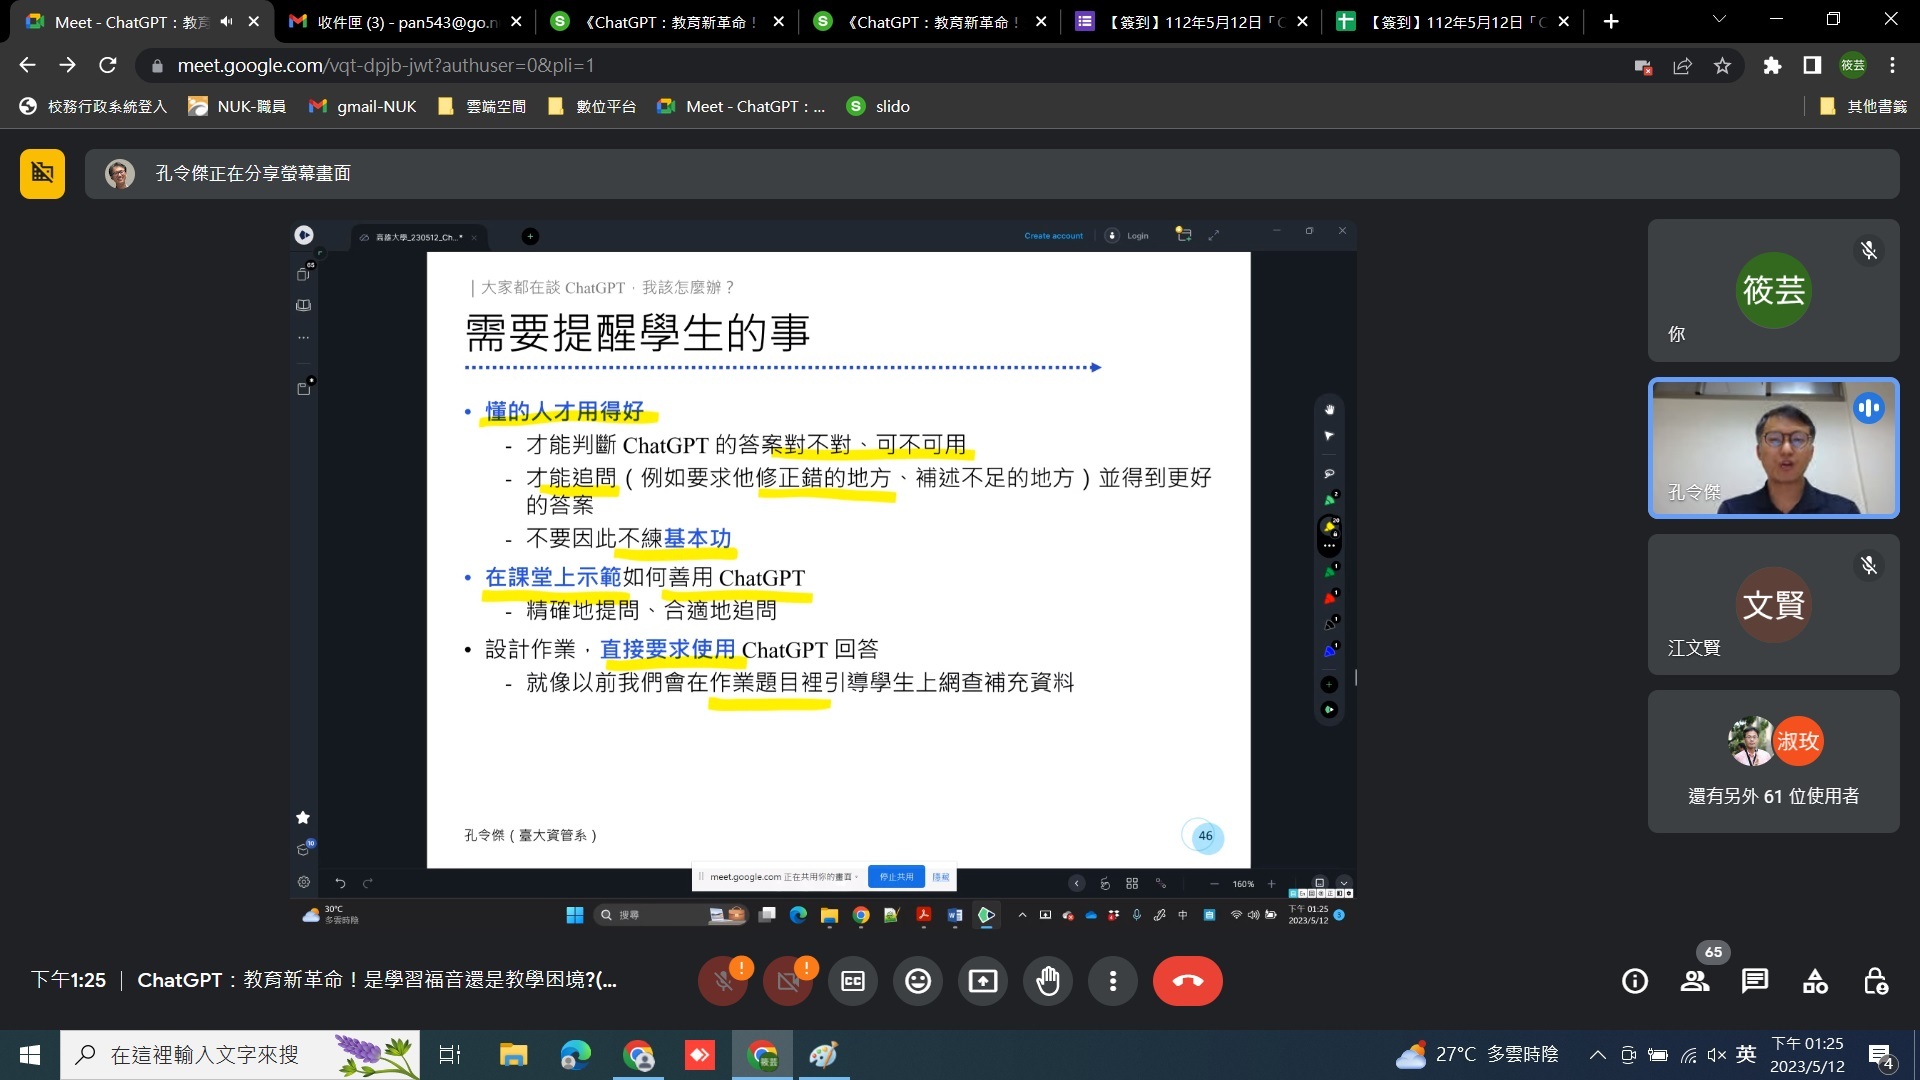The image size is (1920, 1080).
Task: Open meeting details info icon
Action: [1635, 981]
